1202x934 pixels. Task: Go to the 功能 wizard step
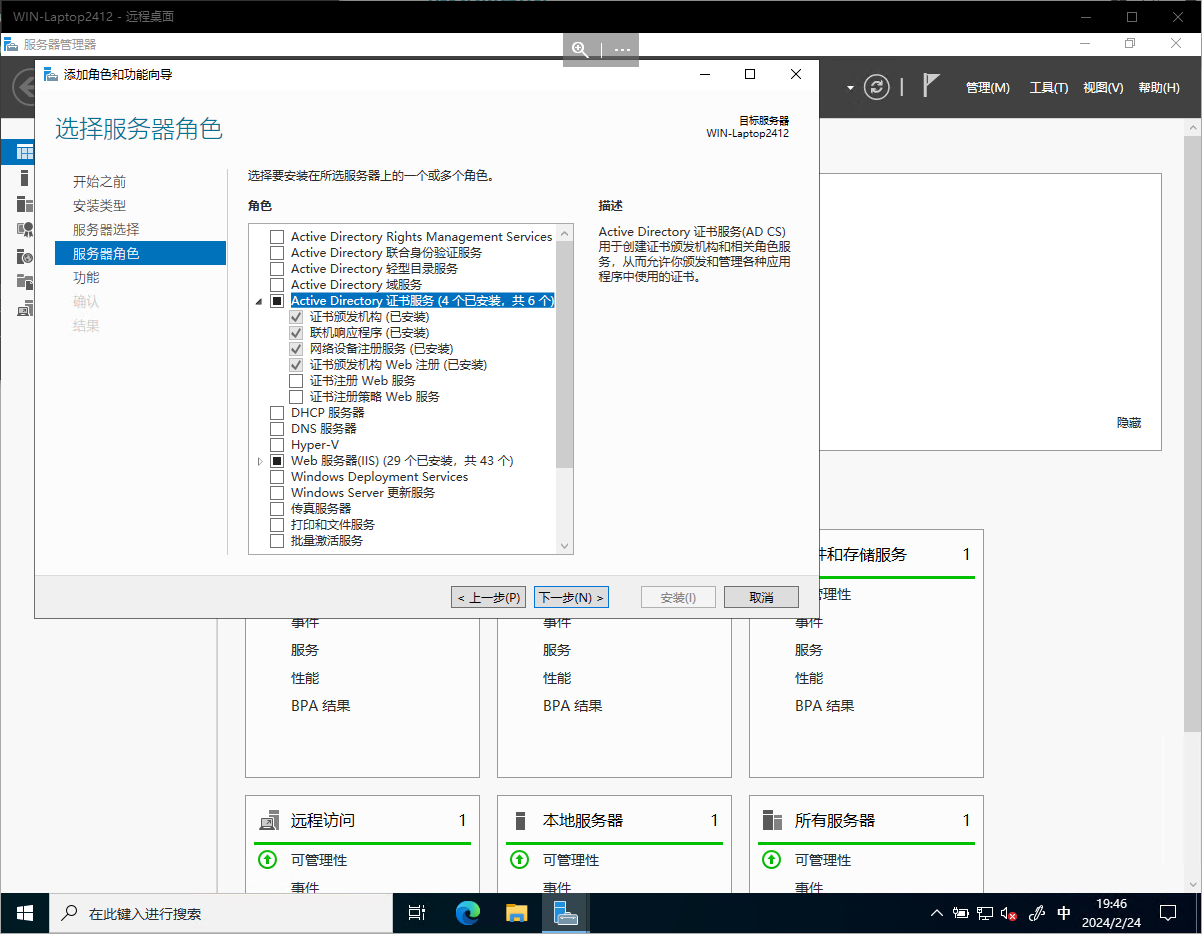[86, 278]
